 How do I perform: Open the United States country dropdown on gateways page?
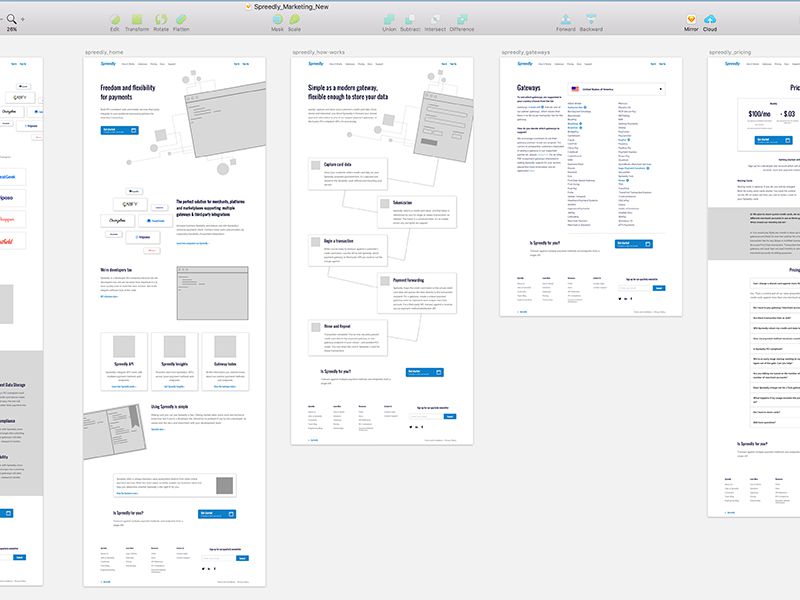tap(617, 89)
